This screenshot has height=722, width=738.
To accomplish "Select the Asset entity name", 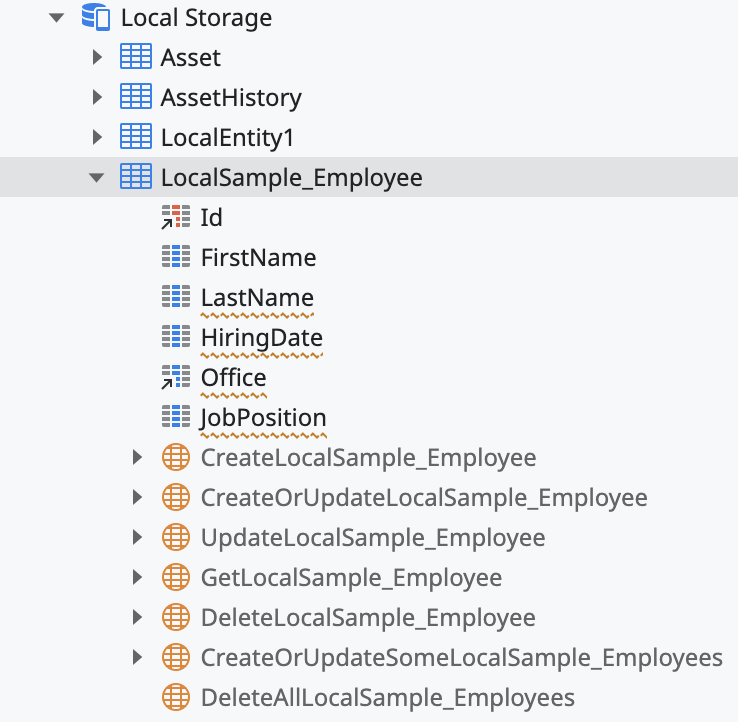I will (x=191, y=58).
